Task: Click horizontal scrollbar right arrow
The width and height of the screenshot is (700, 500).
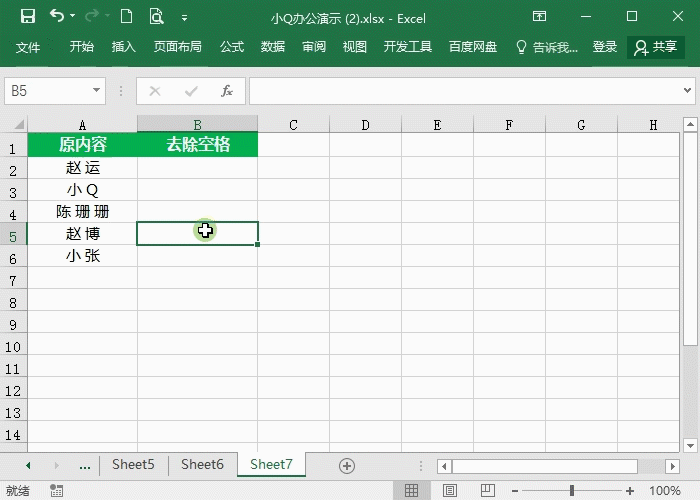Action: [x=672, y=467]
